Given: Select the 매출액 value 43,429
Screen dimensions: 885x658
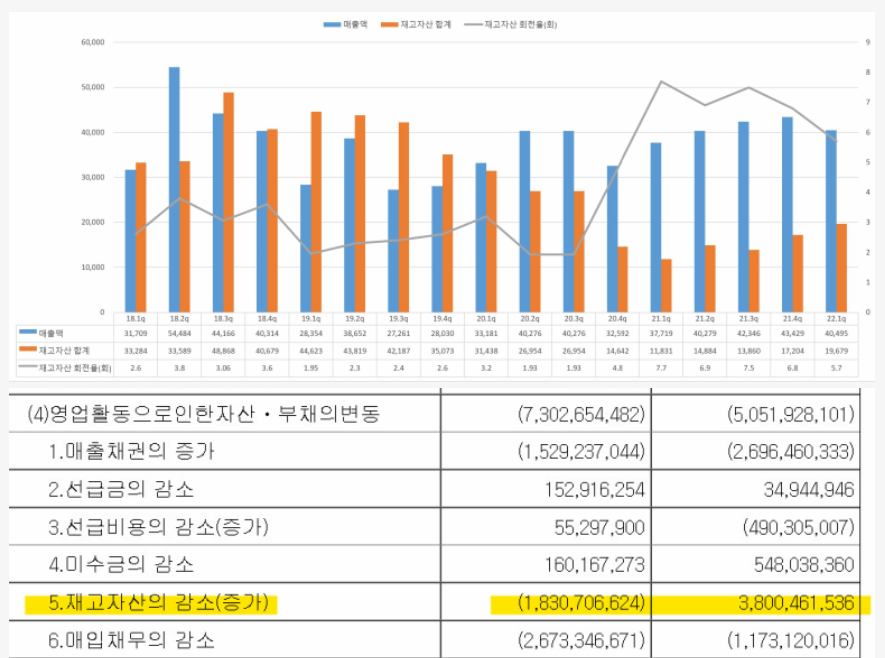Looking at the screenshot, I should 792,334.
